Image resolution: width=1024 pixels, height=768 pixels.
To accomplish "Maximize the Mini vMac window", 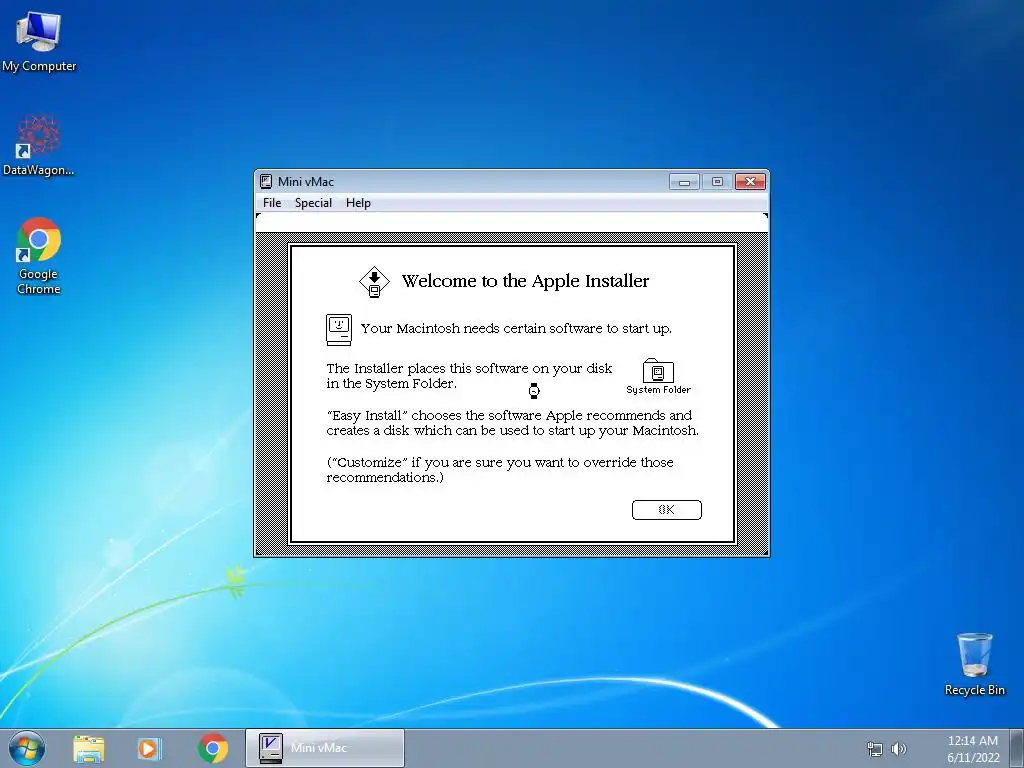I will (717, 182).
